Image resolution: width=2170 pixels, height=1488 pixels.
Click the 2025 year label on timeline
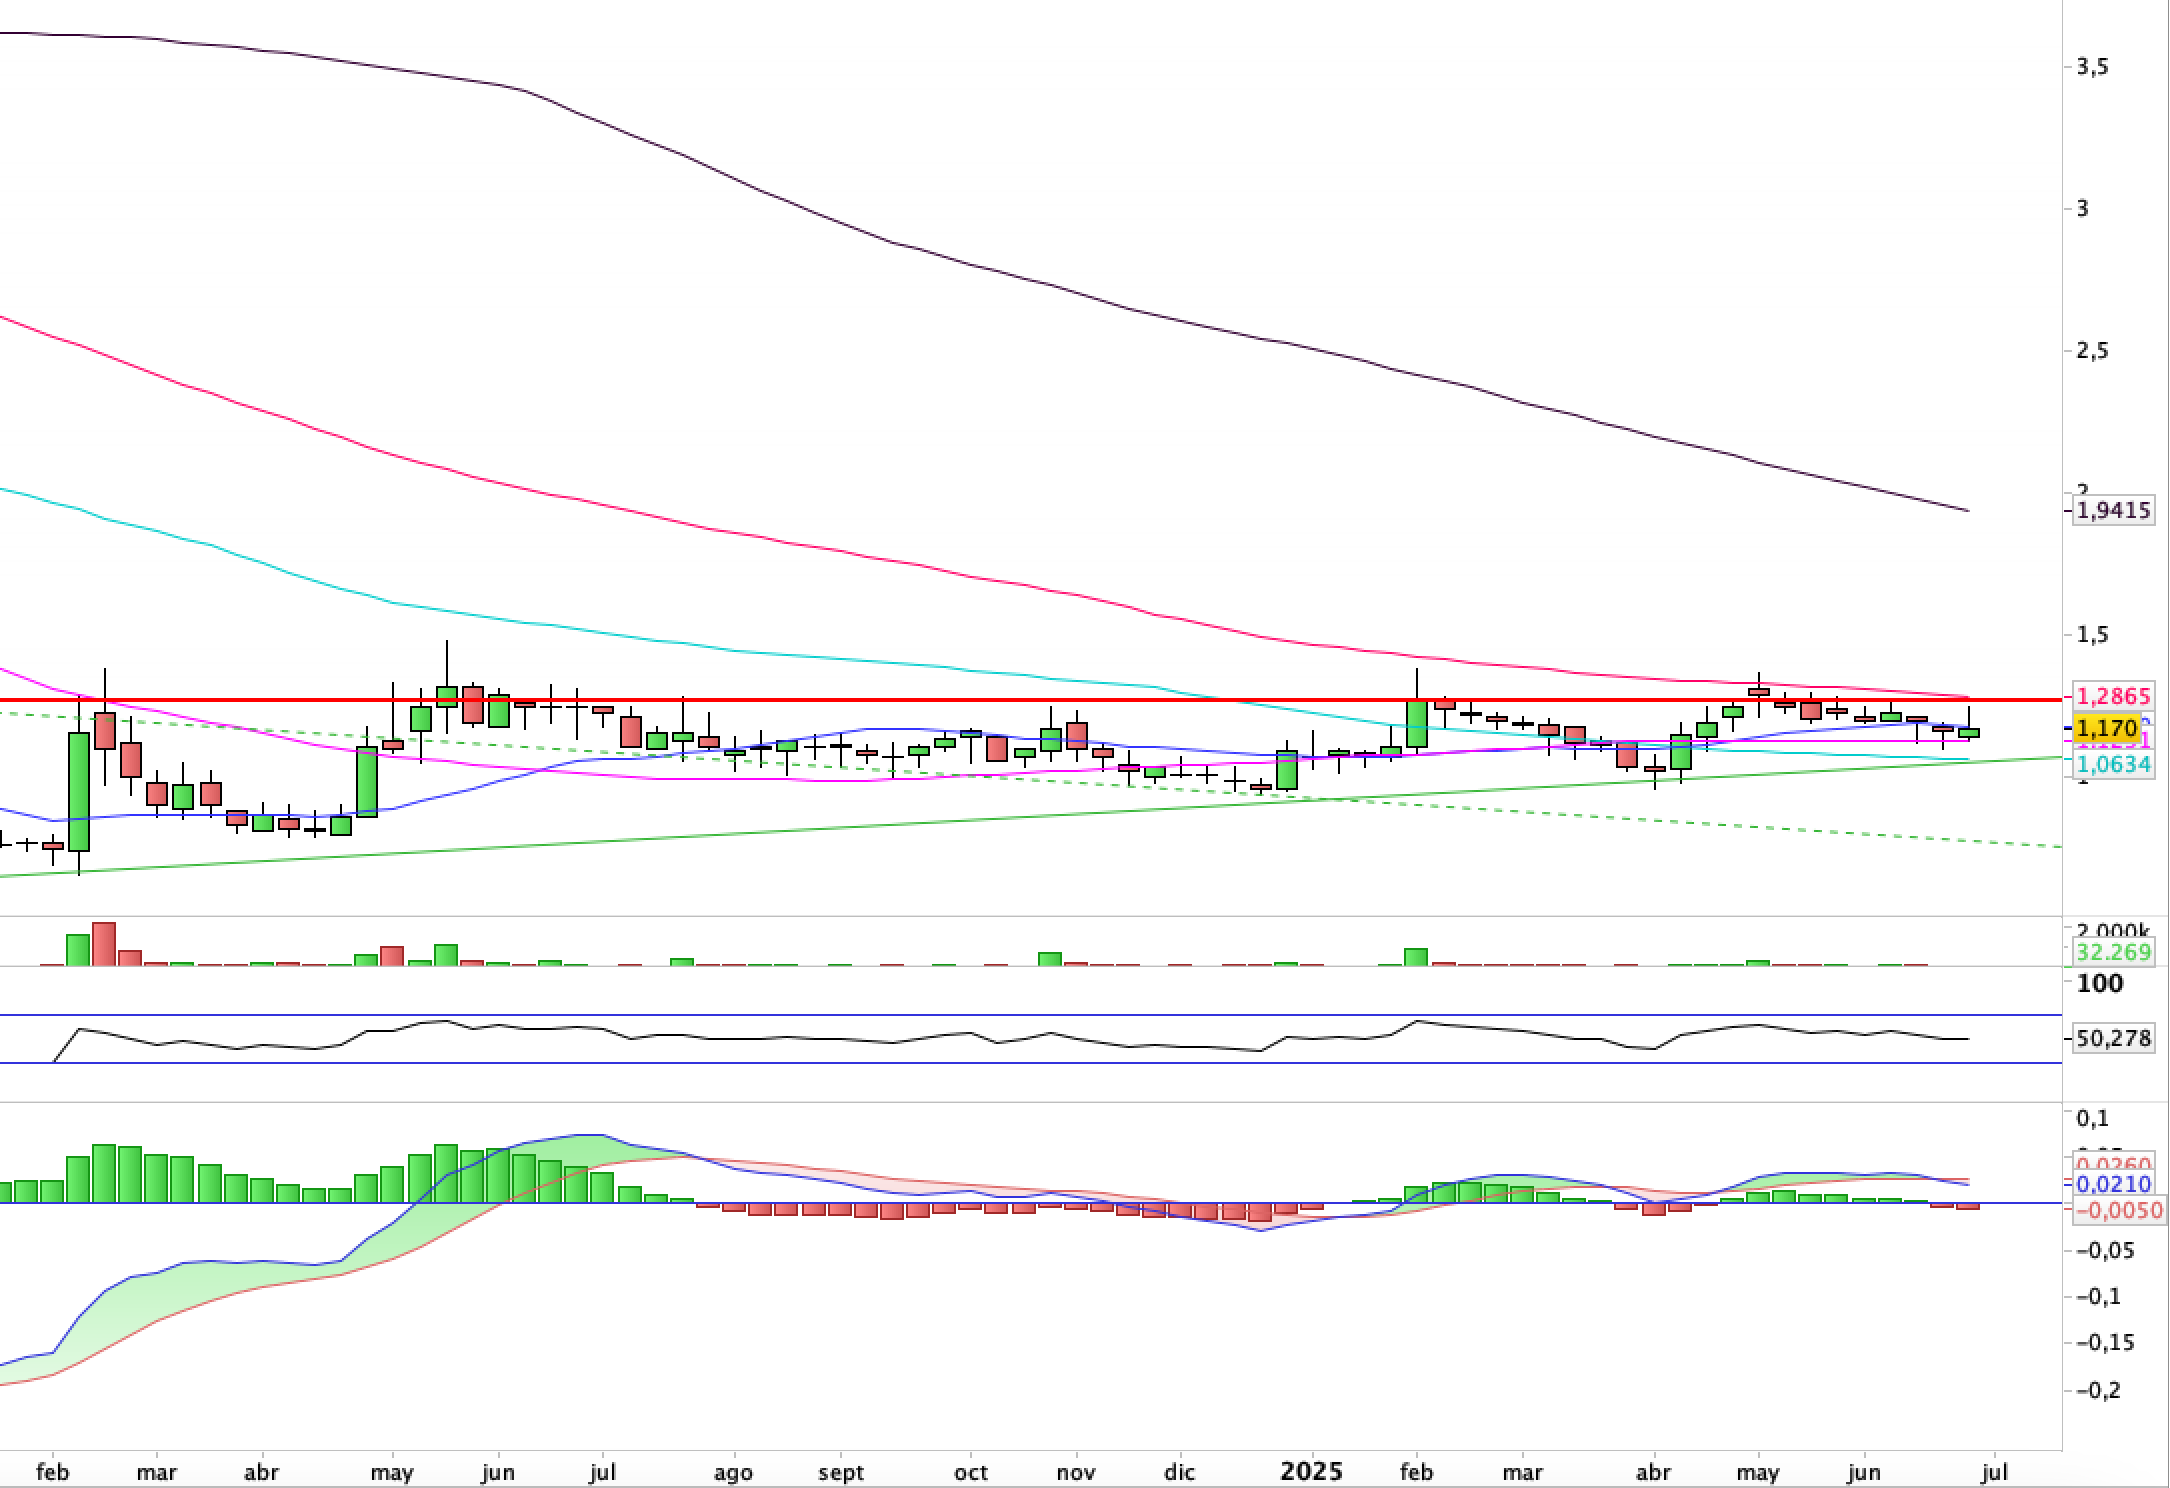pos(1312,1472)
